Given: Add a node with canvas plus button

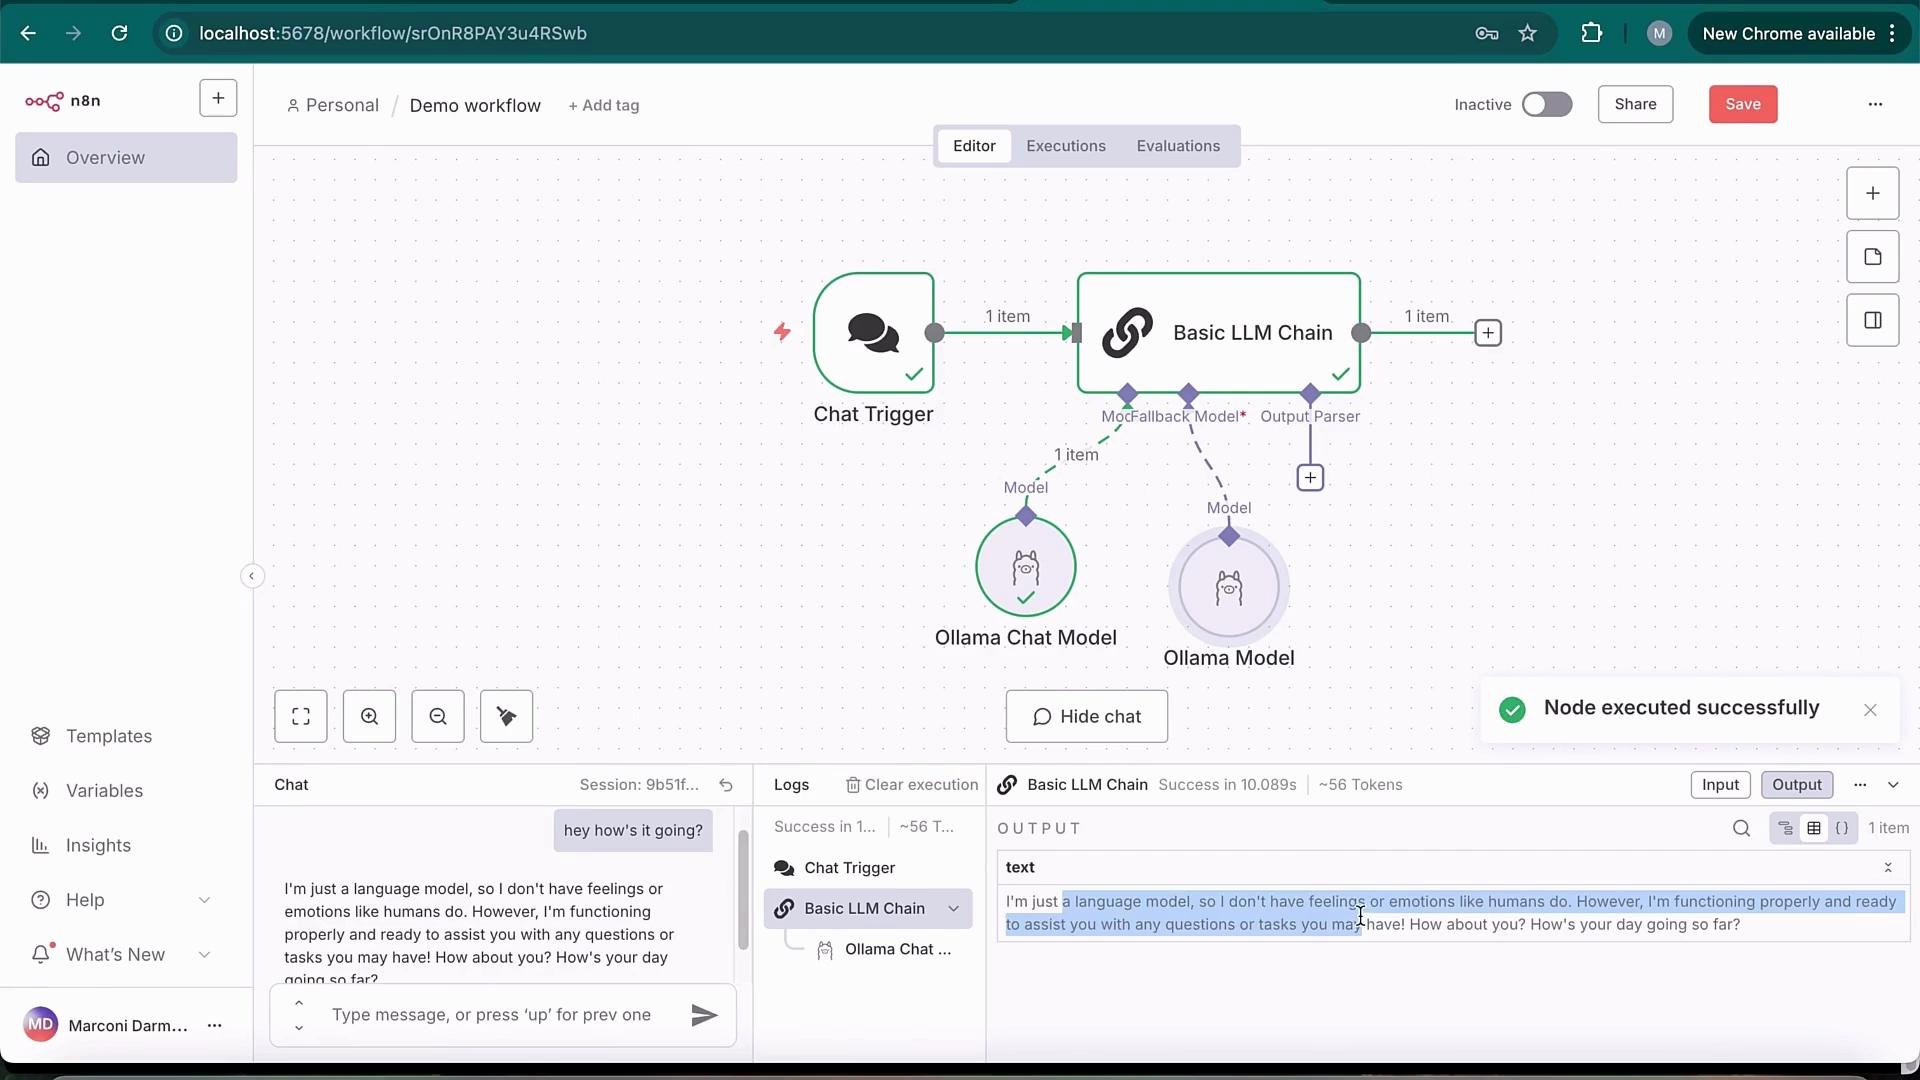Looking at the screenshot, I should (x=1872, y=193).
